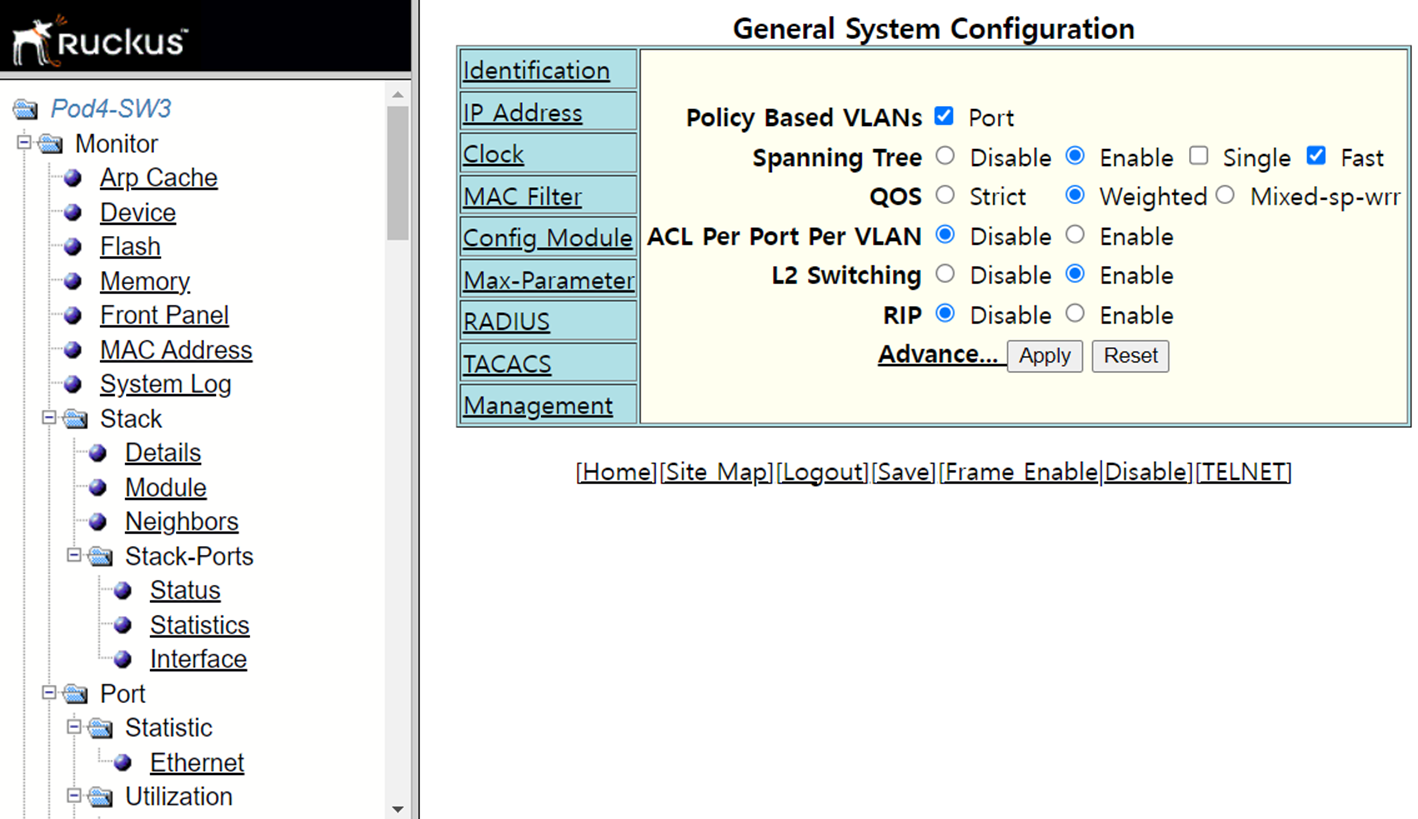Click the Site Map footer link
Viewport: 1418px width, 819px height.
point(716,472)
